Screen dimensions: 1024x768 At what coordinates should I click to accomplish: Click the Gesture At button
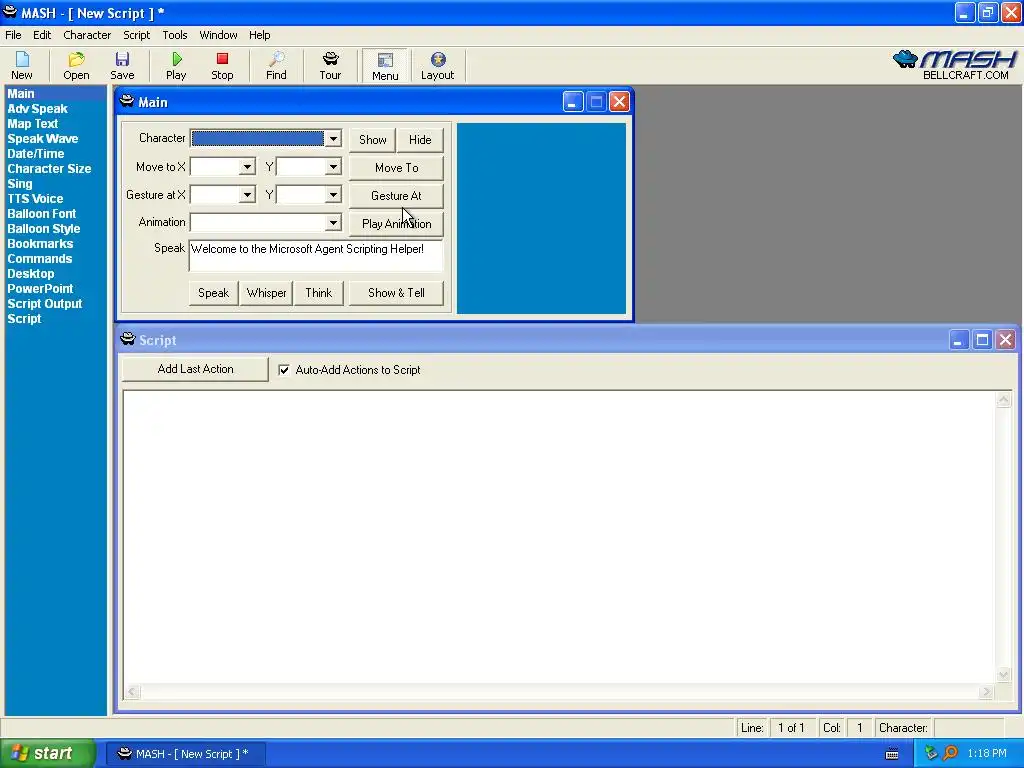(x=396, y=196)
